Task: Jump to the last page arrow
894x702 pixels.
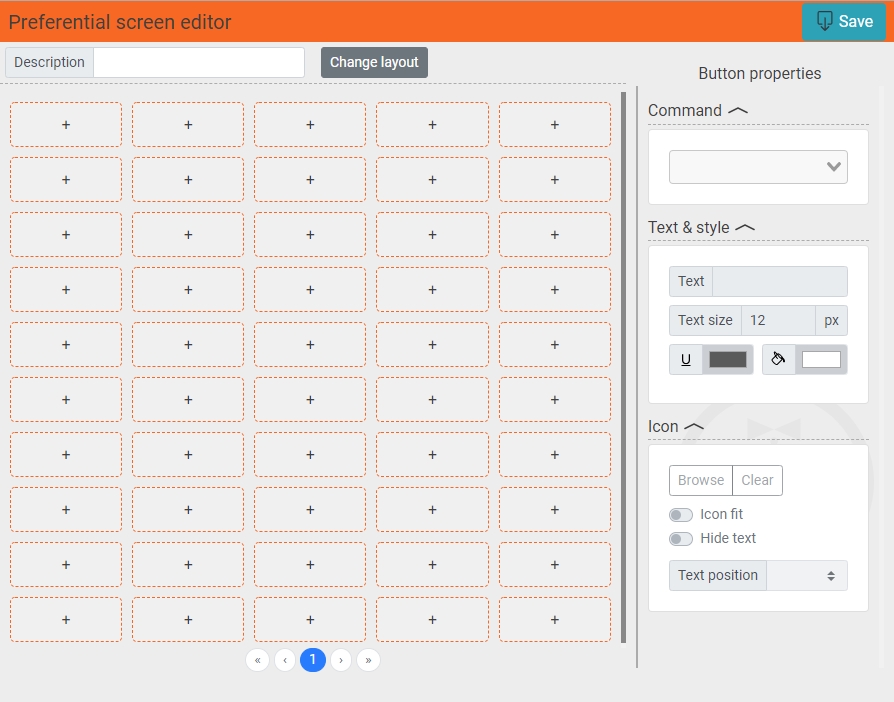Action: [368, 660]
